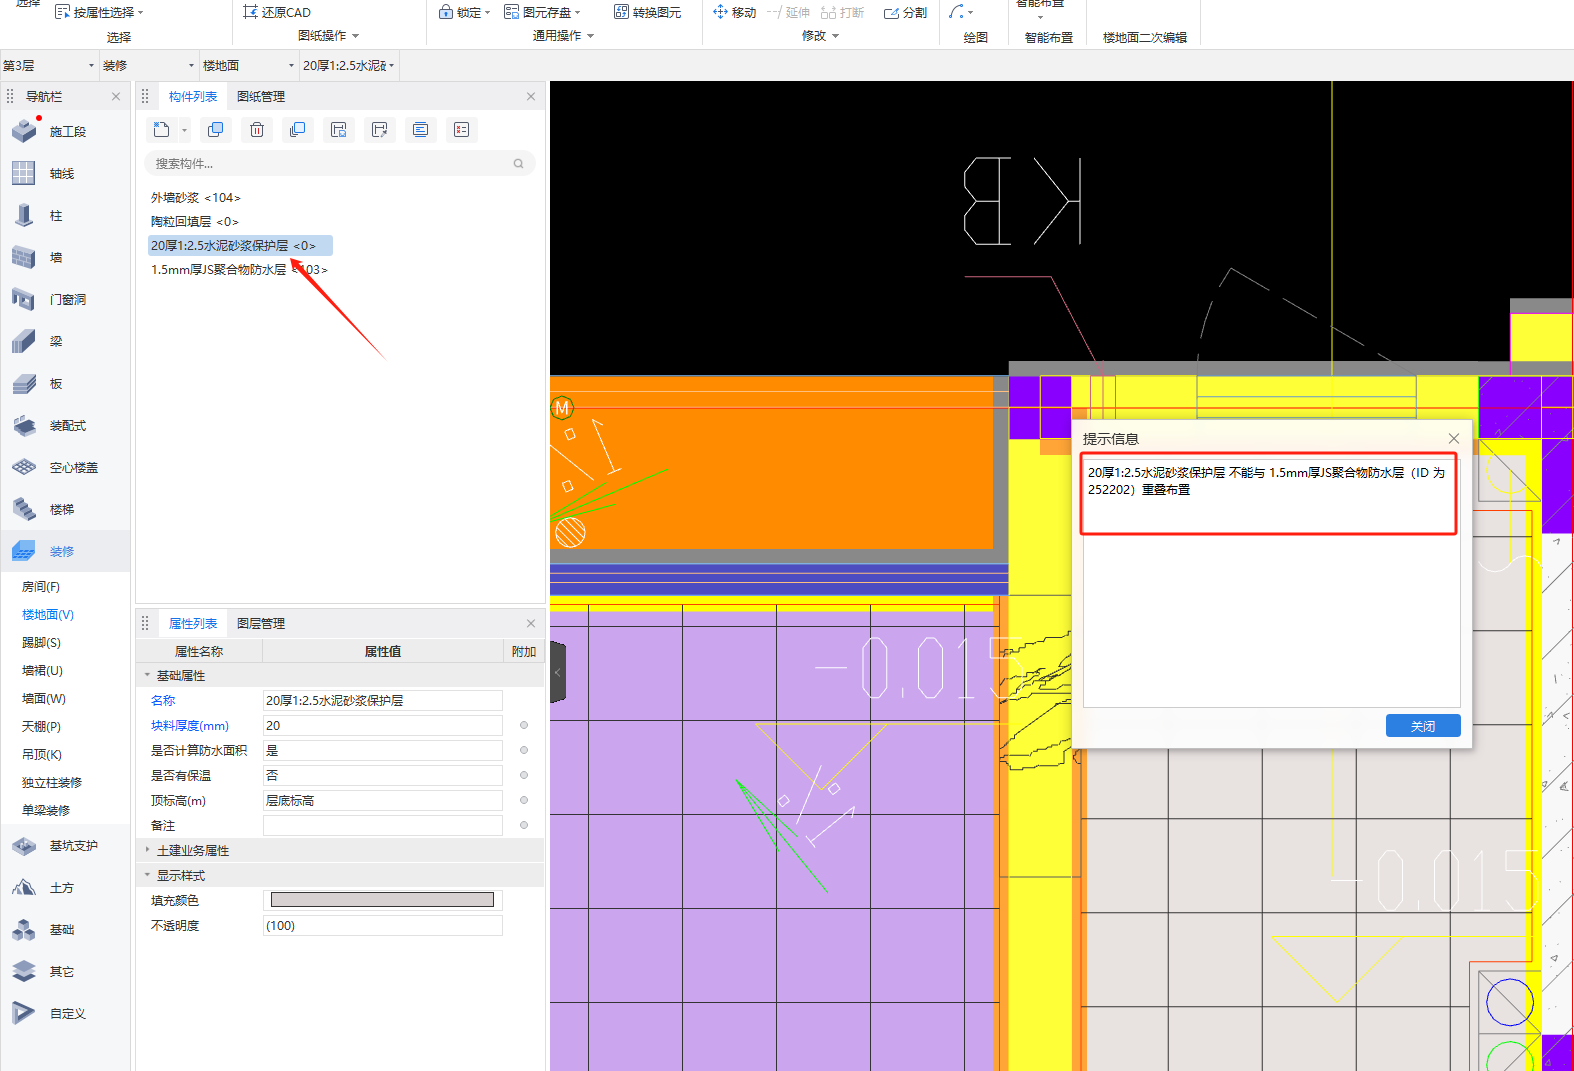Screen dimensions: 1574x1071
Task: Toggle the attach circle for 是否计算防水面积
Action: coord(524,750)
